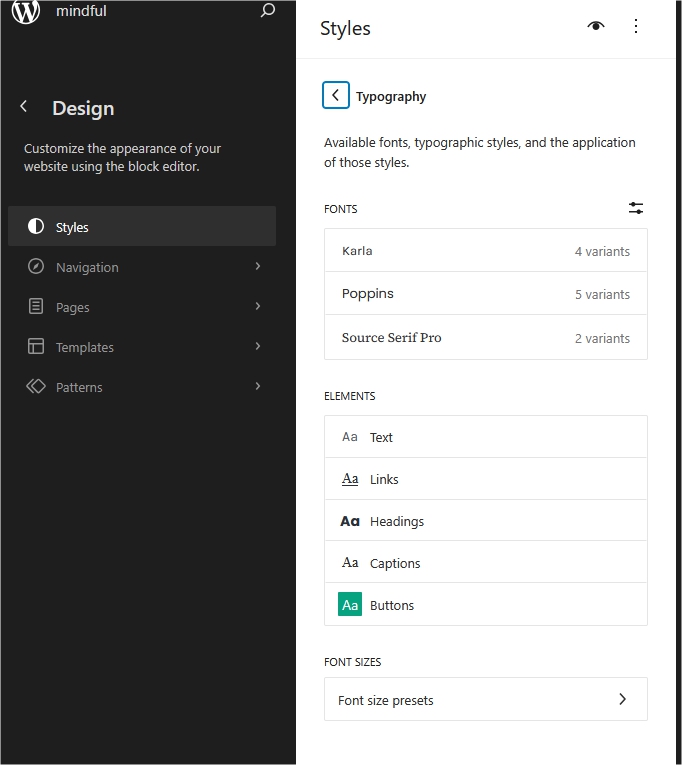The height and width of the screenshot is (765, 682).
Task: Click the manage fonts sliders icon
Action: [x=636, y=208]
